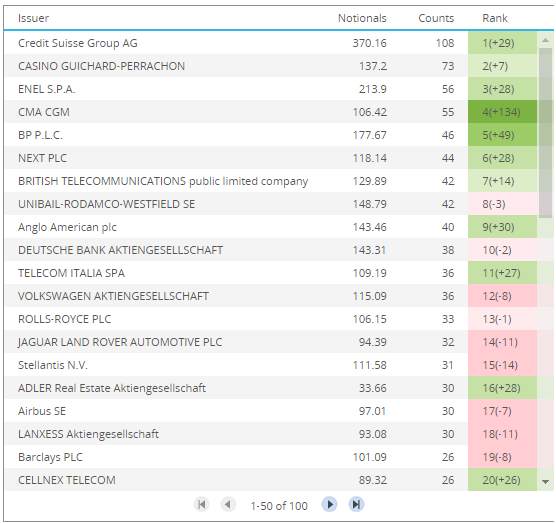Click notional value 370.16
This screenshot has width=556, height=523.
369,43
